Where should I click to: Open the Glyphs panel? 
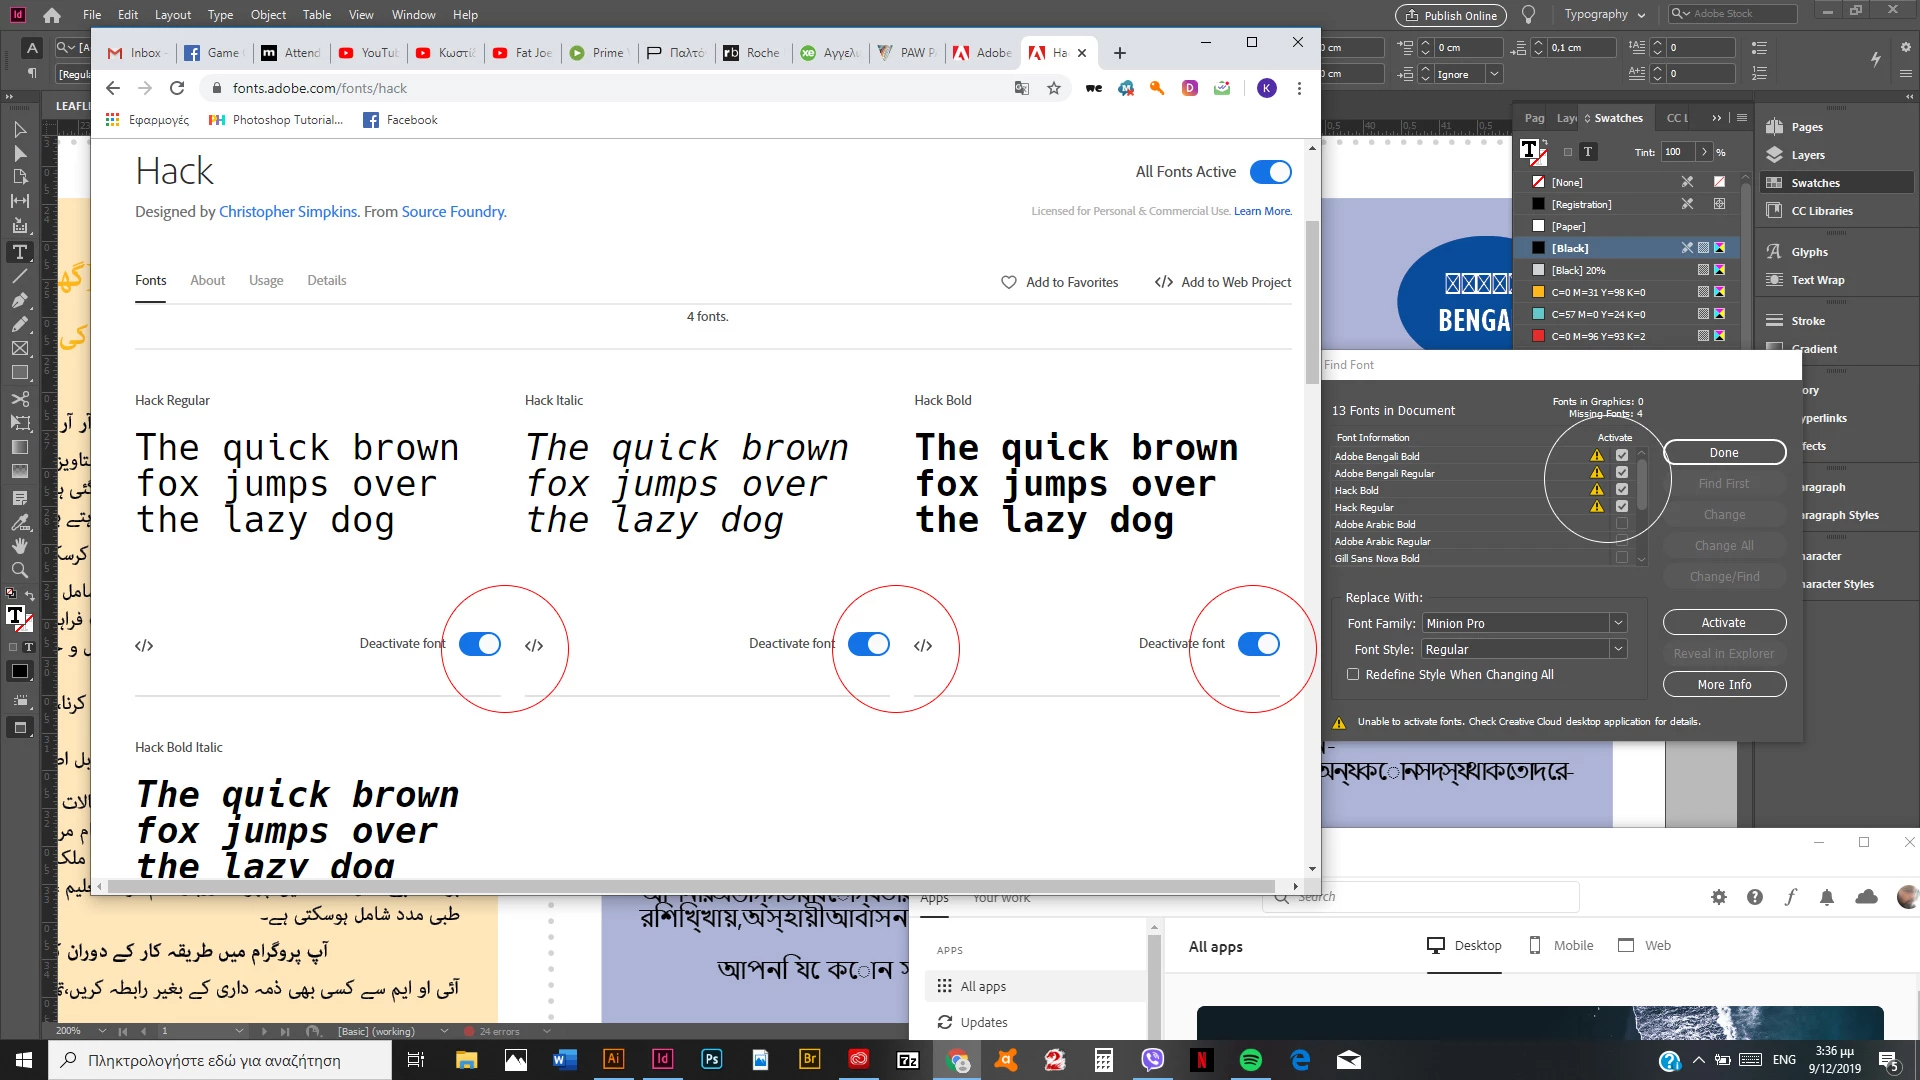[x=1808, y=252]
